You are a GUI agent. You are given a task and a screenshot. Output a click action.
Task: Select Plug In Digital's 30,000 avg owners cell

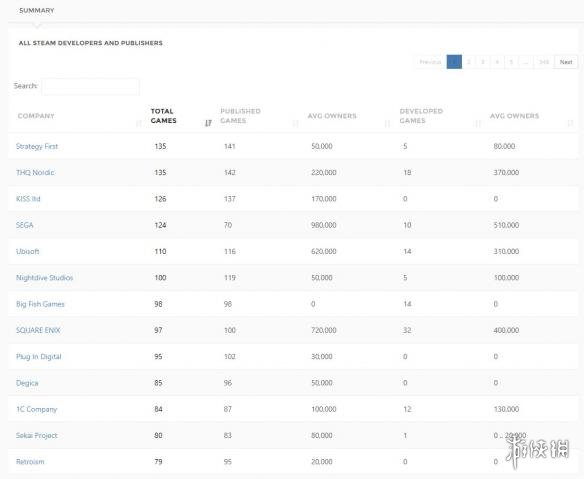322,356
